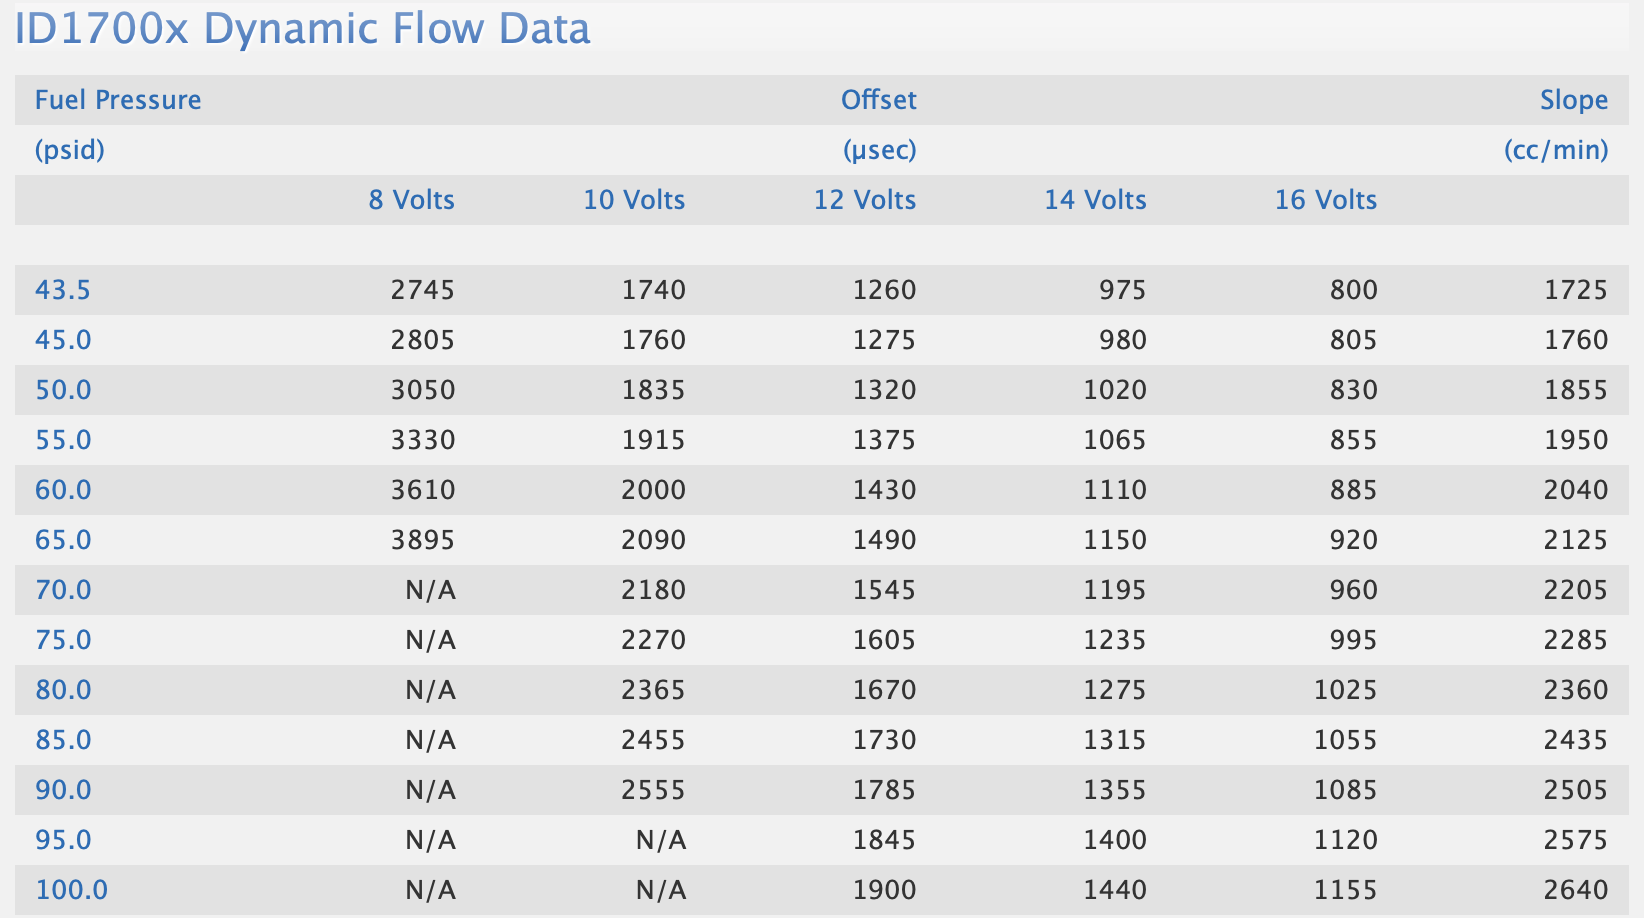
Task: Select the 43.5 psid row label
Action: pos(63,290)
